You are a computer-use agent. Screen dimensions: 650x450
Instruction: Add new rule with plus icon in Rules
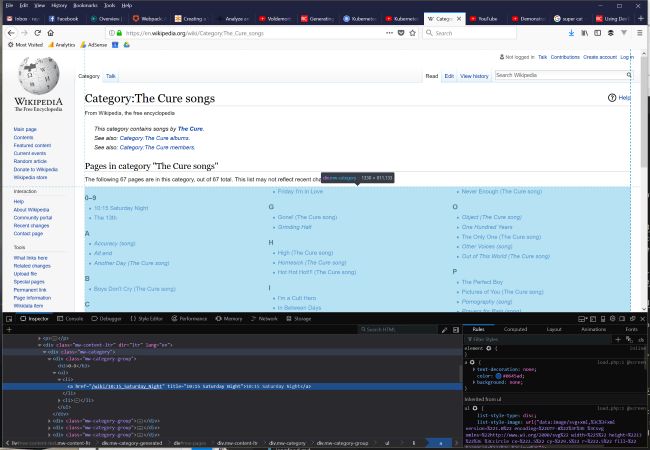pos(618,339)
